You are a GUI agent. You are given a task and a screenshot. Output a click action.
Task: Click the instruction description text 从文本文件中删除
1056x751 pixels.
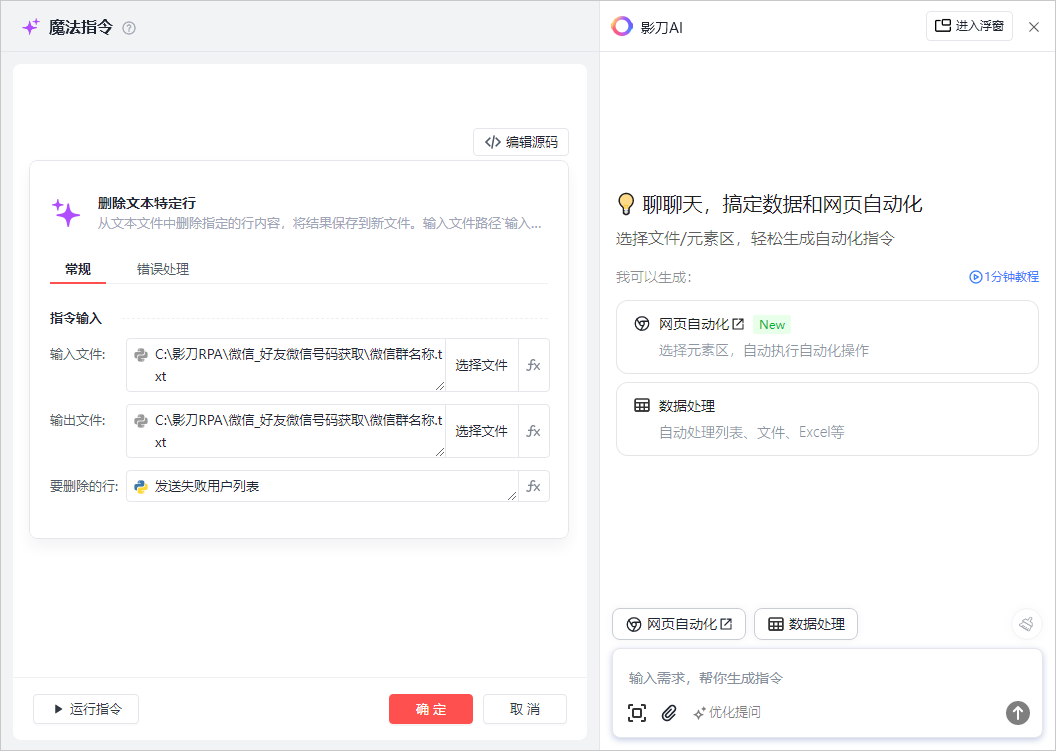pyautogui.click(x=319, y=224)
